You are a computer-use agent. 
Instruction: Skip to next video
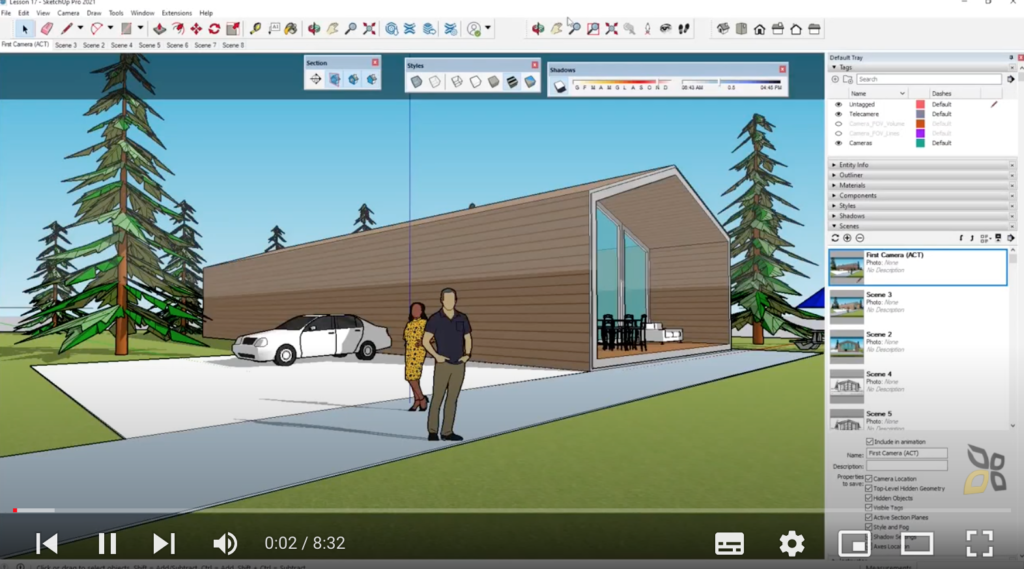pos(164,544)
